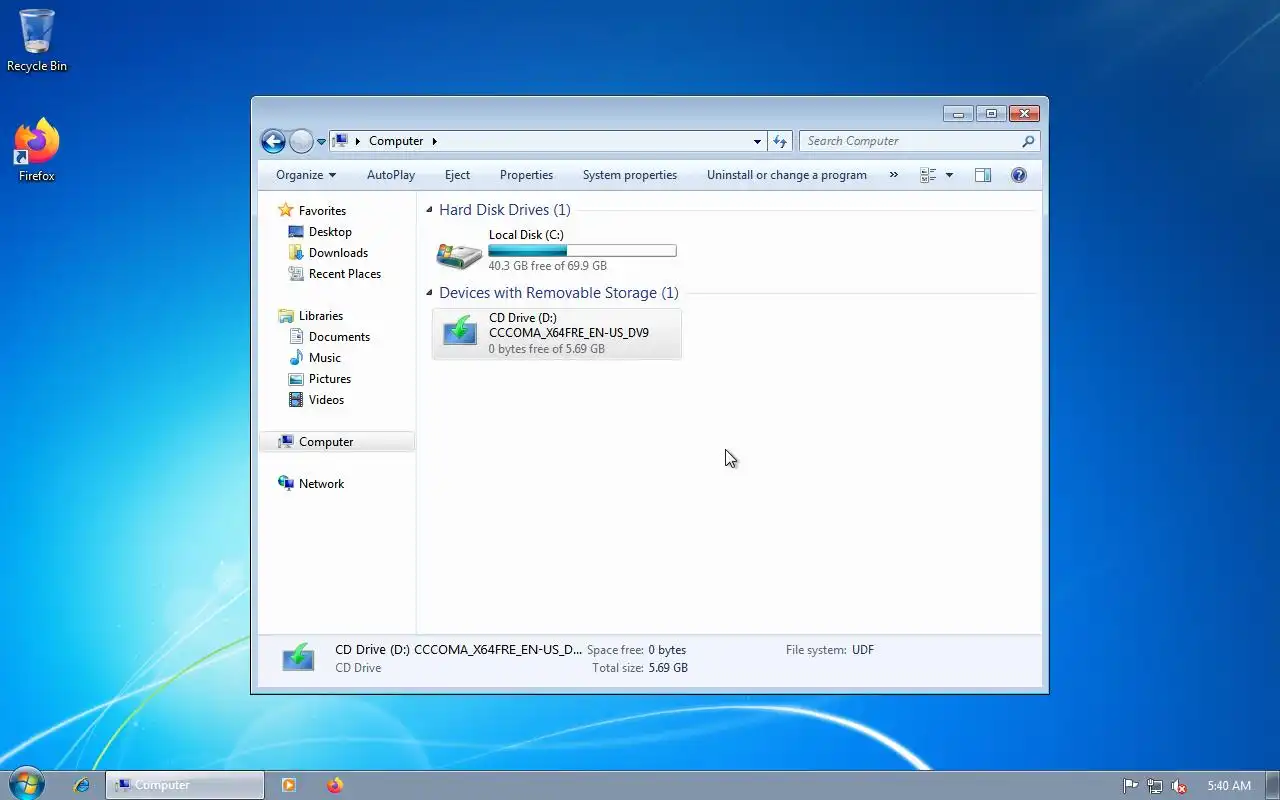Select Favorites in the navigation pane

(x=322, y=211)
